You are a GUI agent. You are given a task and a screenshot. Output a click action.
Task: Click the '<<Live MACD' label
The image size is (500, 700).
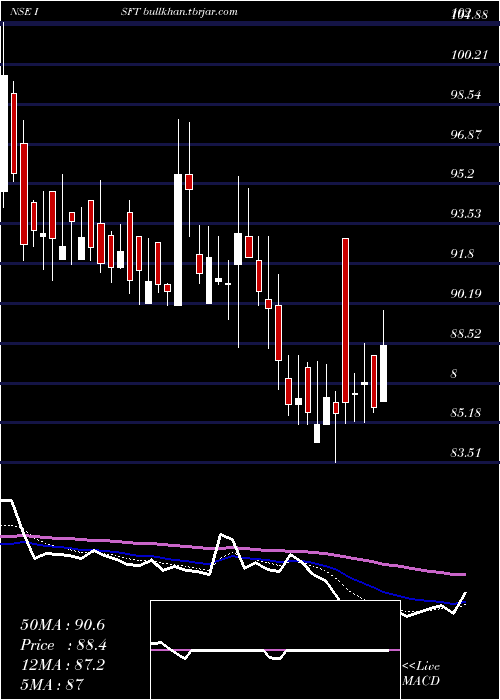click(x=421, y=673)
